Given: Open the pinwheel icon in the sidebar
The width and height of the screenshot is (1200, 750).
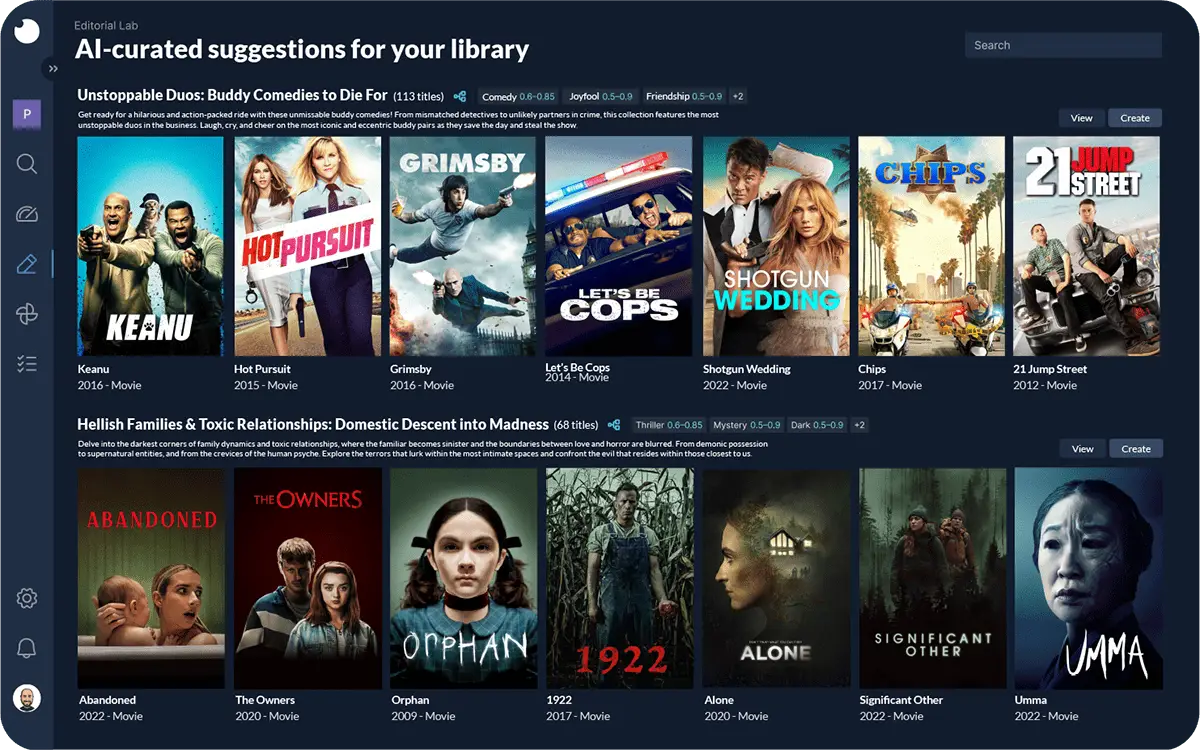Looking at the screenshot, I should coord(27,315).
